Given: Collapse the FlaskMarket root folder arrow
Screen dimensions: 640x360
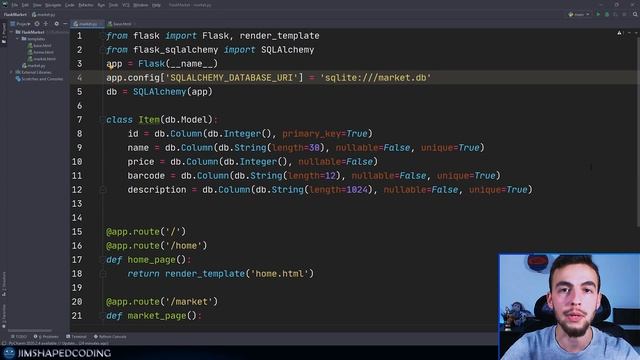Looking at the screenshot, I should coord(11,32).
